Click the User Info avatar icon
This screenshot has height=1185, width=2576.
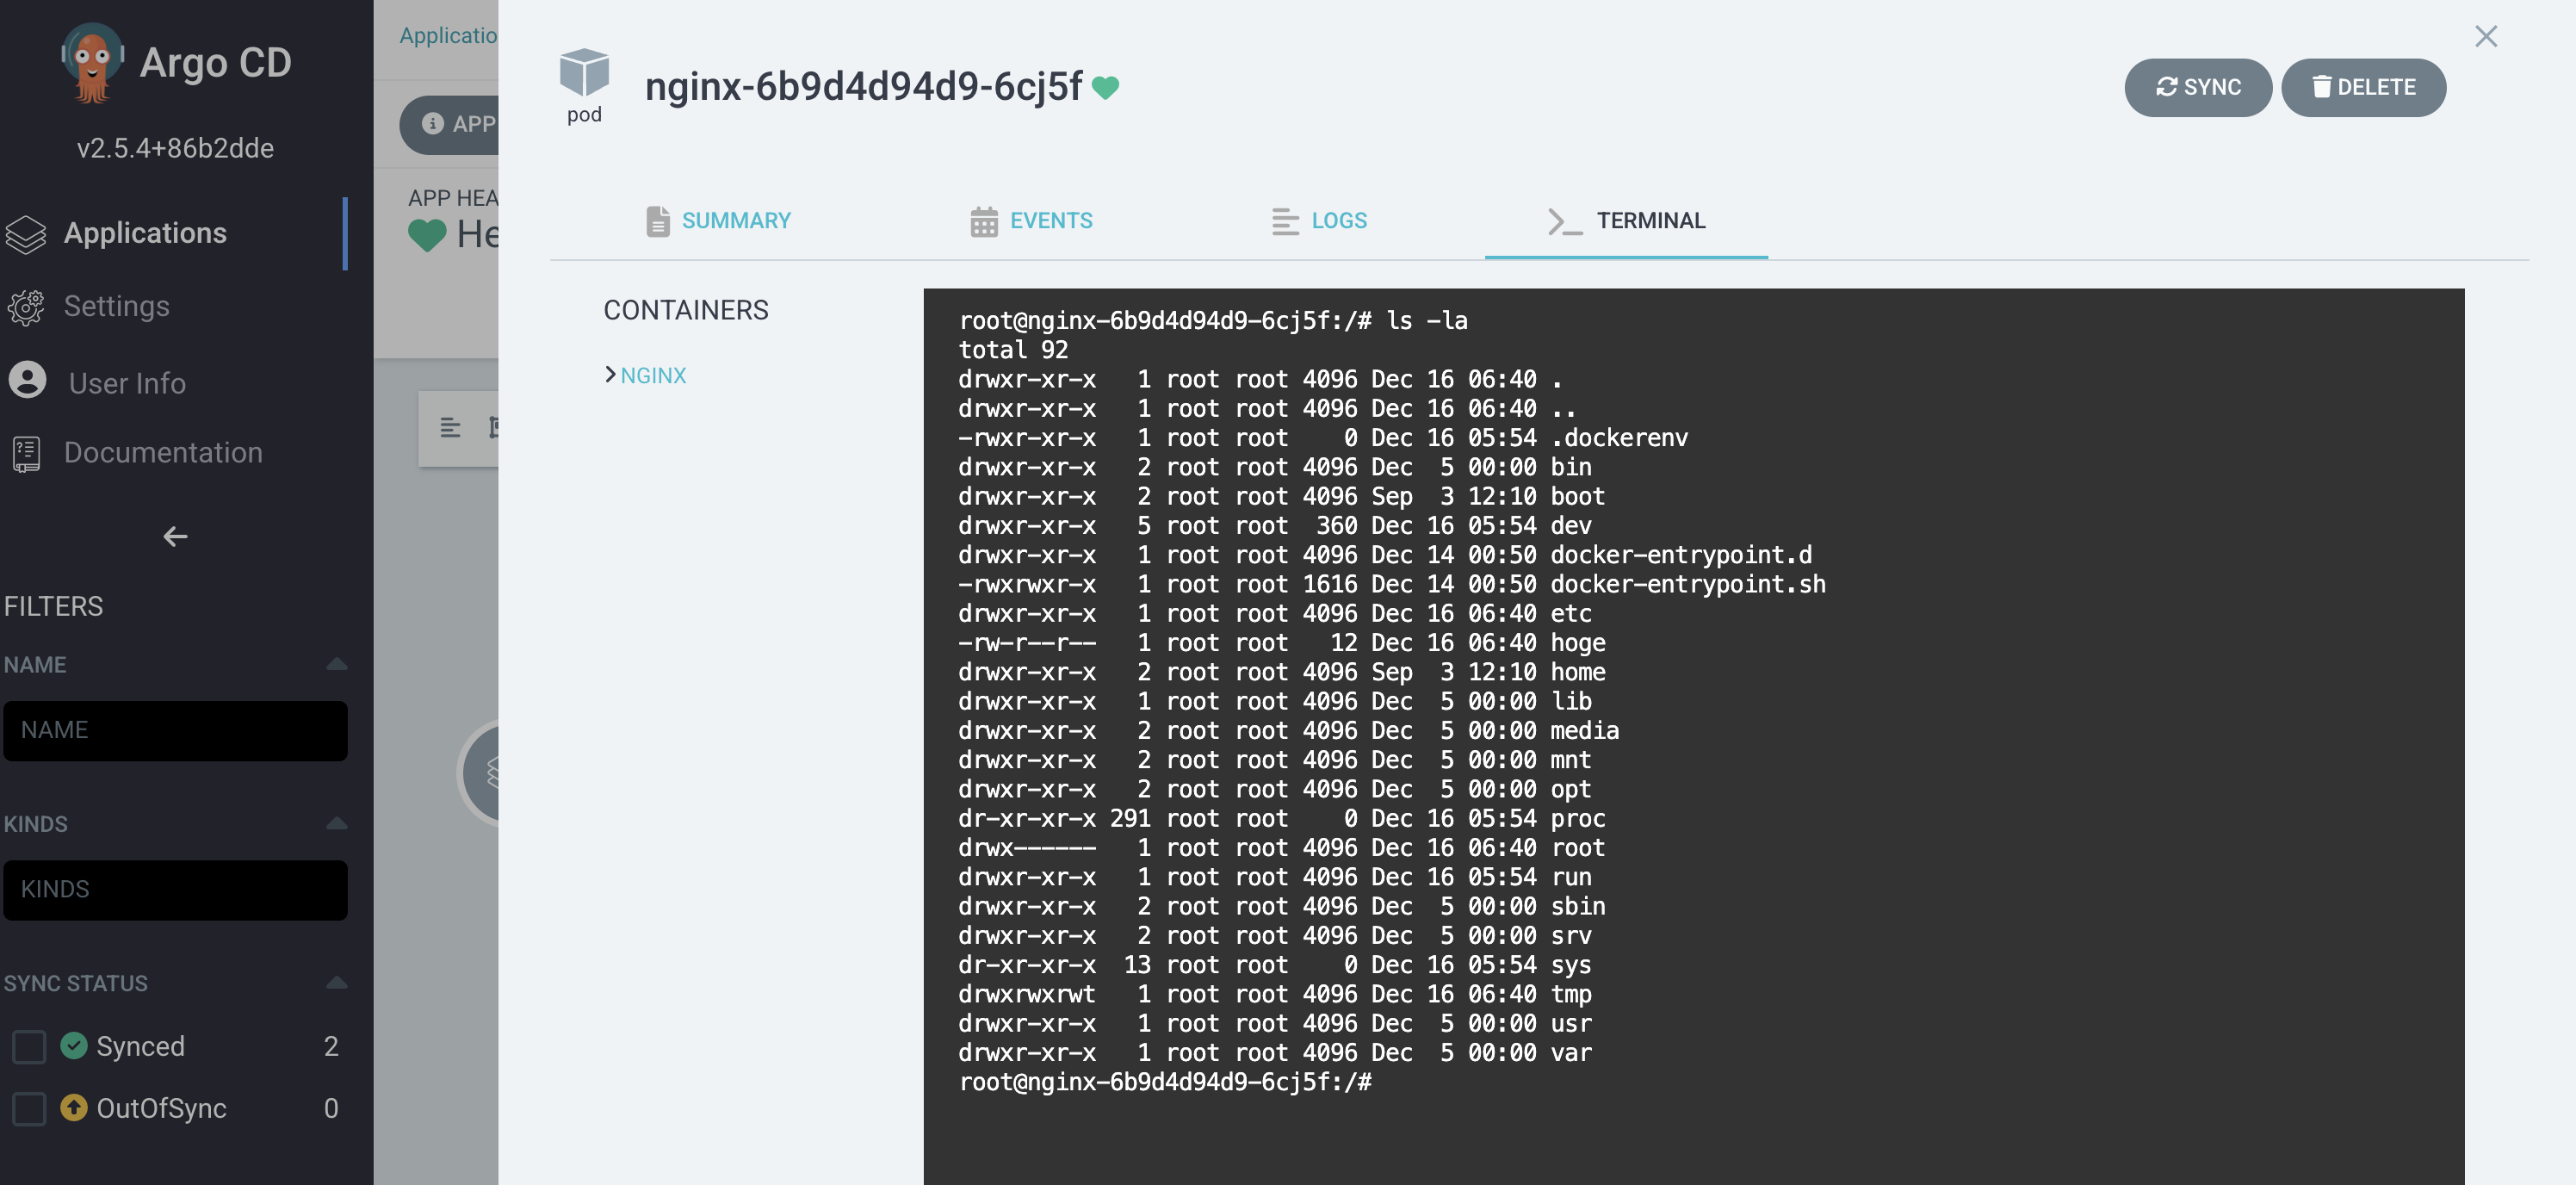pyautogui.click(x=27, y=381)
